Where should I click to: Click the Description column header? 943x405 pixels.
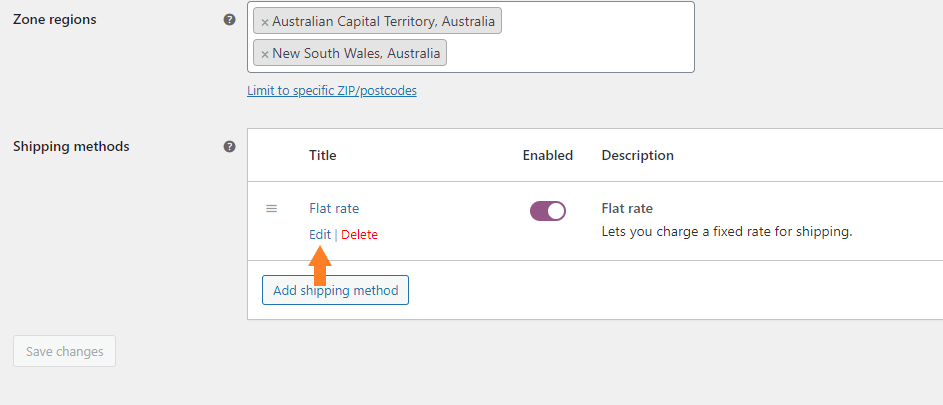tap(638, 155)
